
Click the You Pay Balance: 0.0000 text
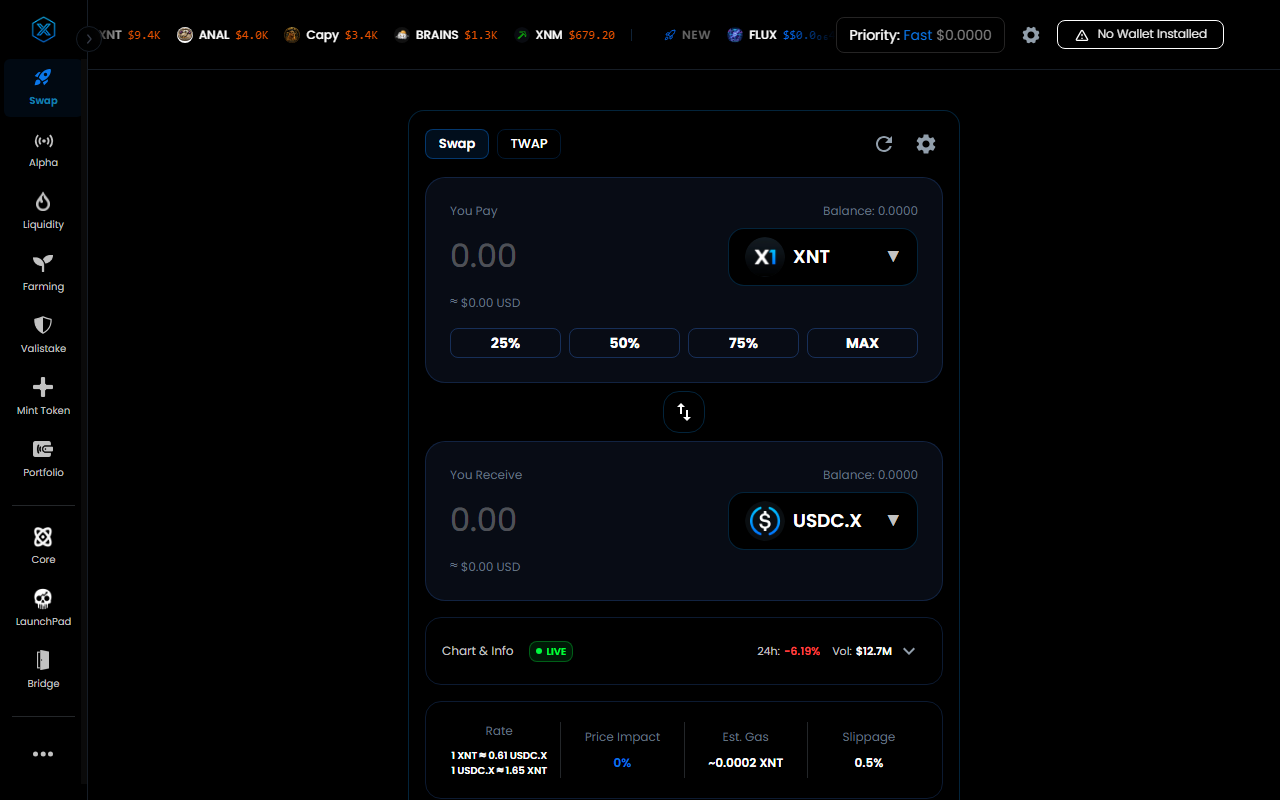click(870, 211)
